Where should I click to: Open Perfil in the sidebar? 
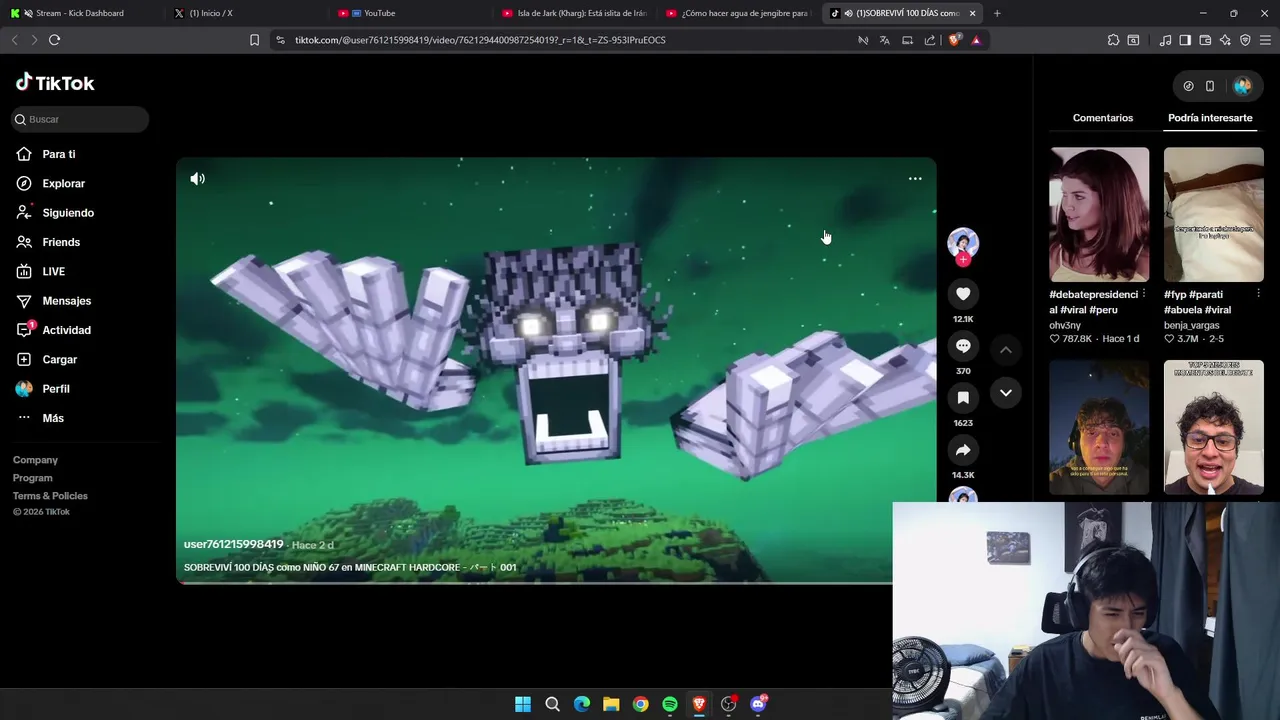pos(56,389)
